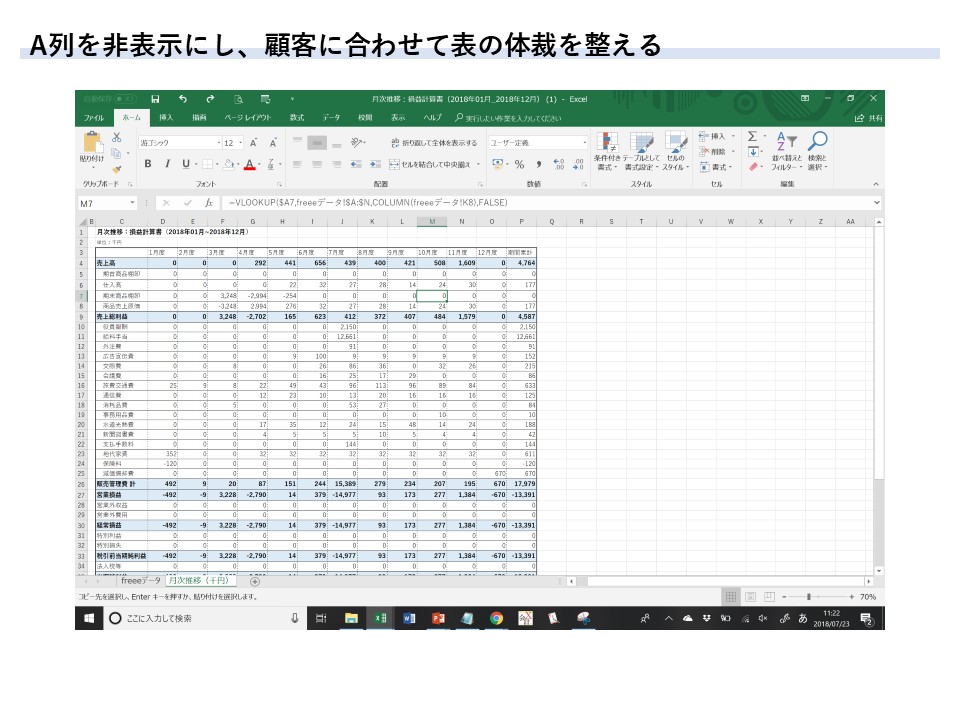
Task: Click the Undo arrow icon
Action: (182, 99)
